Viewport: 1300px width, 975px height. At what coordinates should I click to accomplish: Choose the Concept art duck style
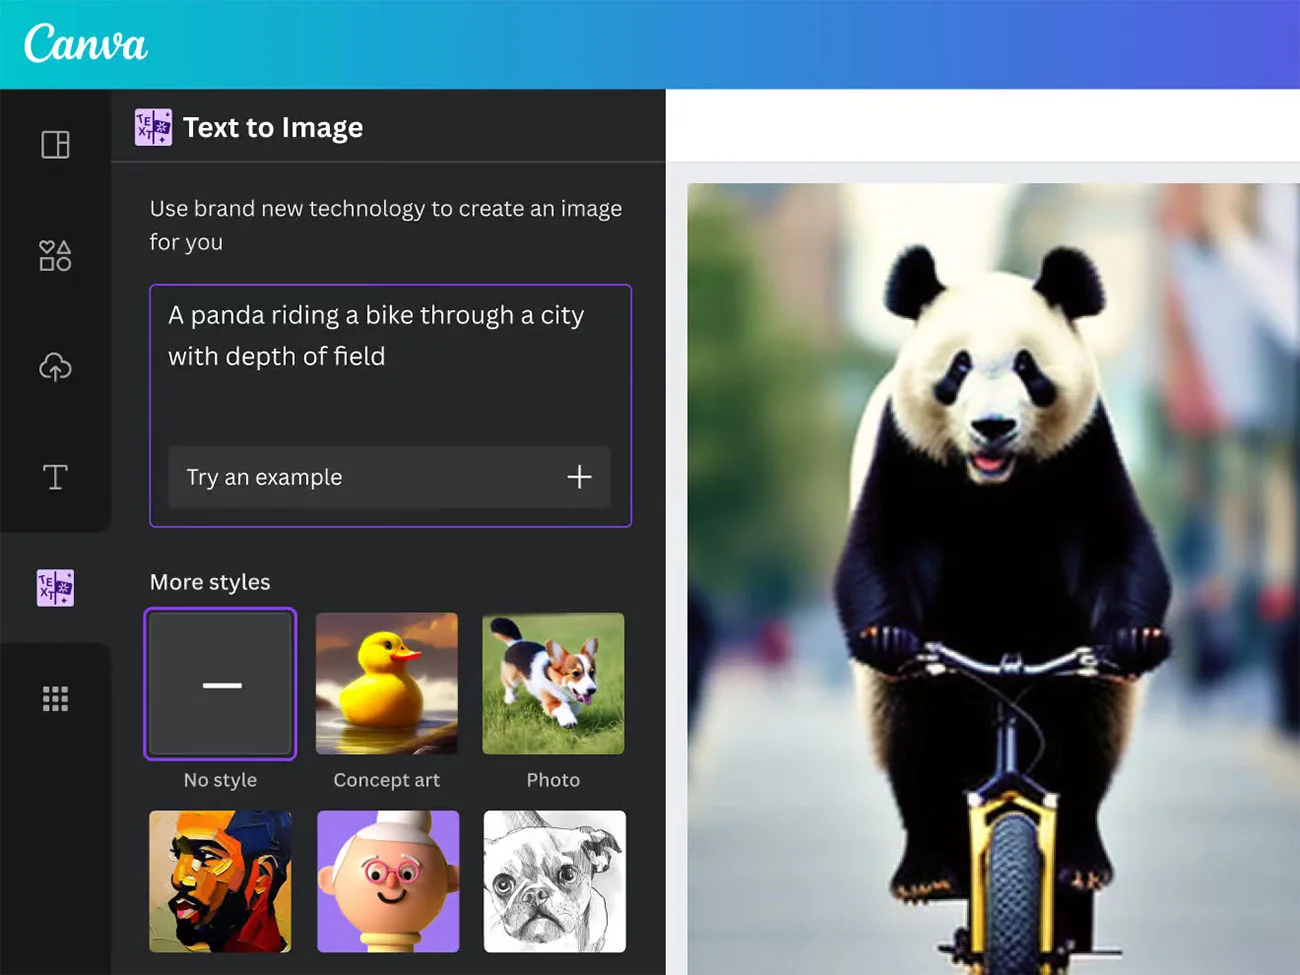coord(387,684)
